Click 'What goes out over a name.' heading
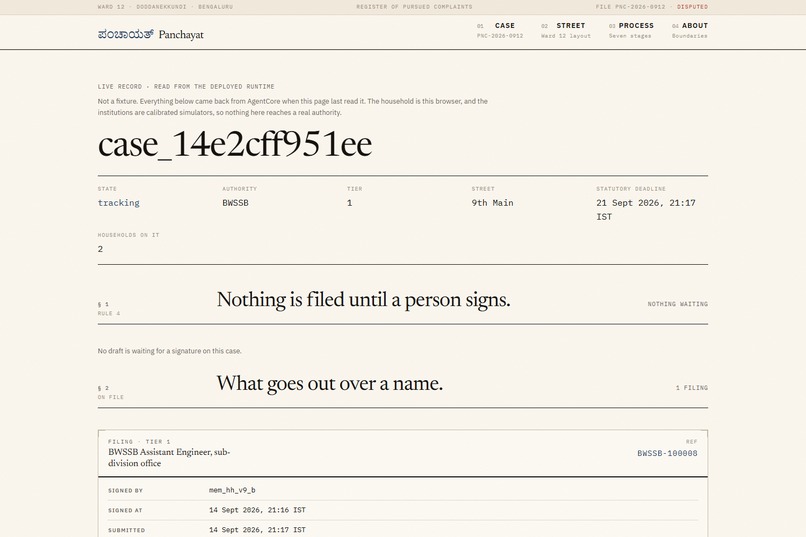806x537 pixels. tap(329, 383)
